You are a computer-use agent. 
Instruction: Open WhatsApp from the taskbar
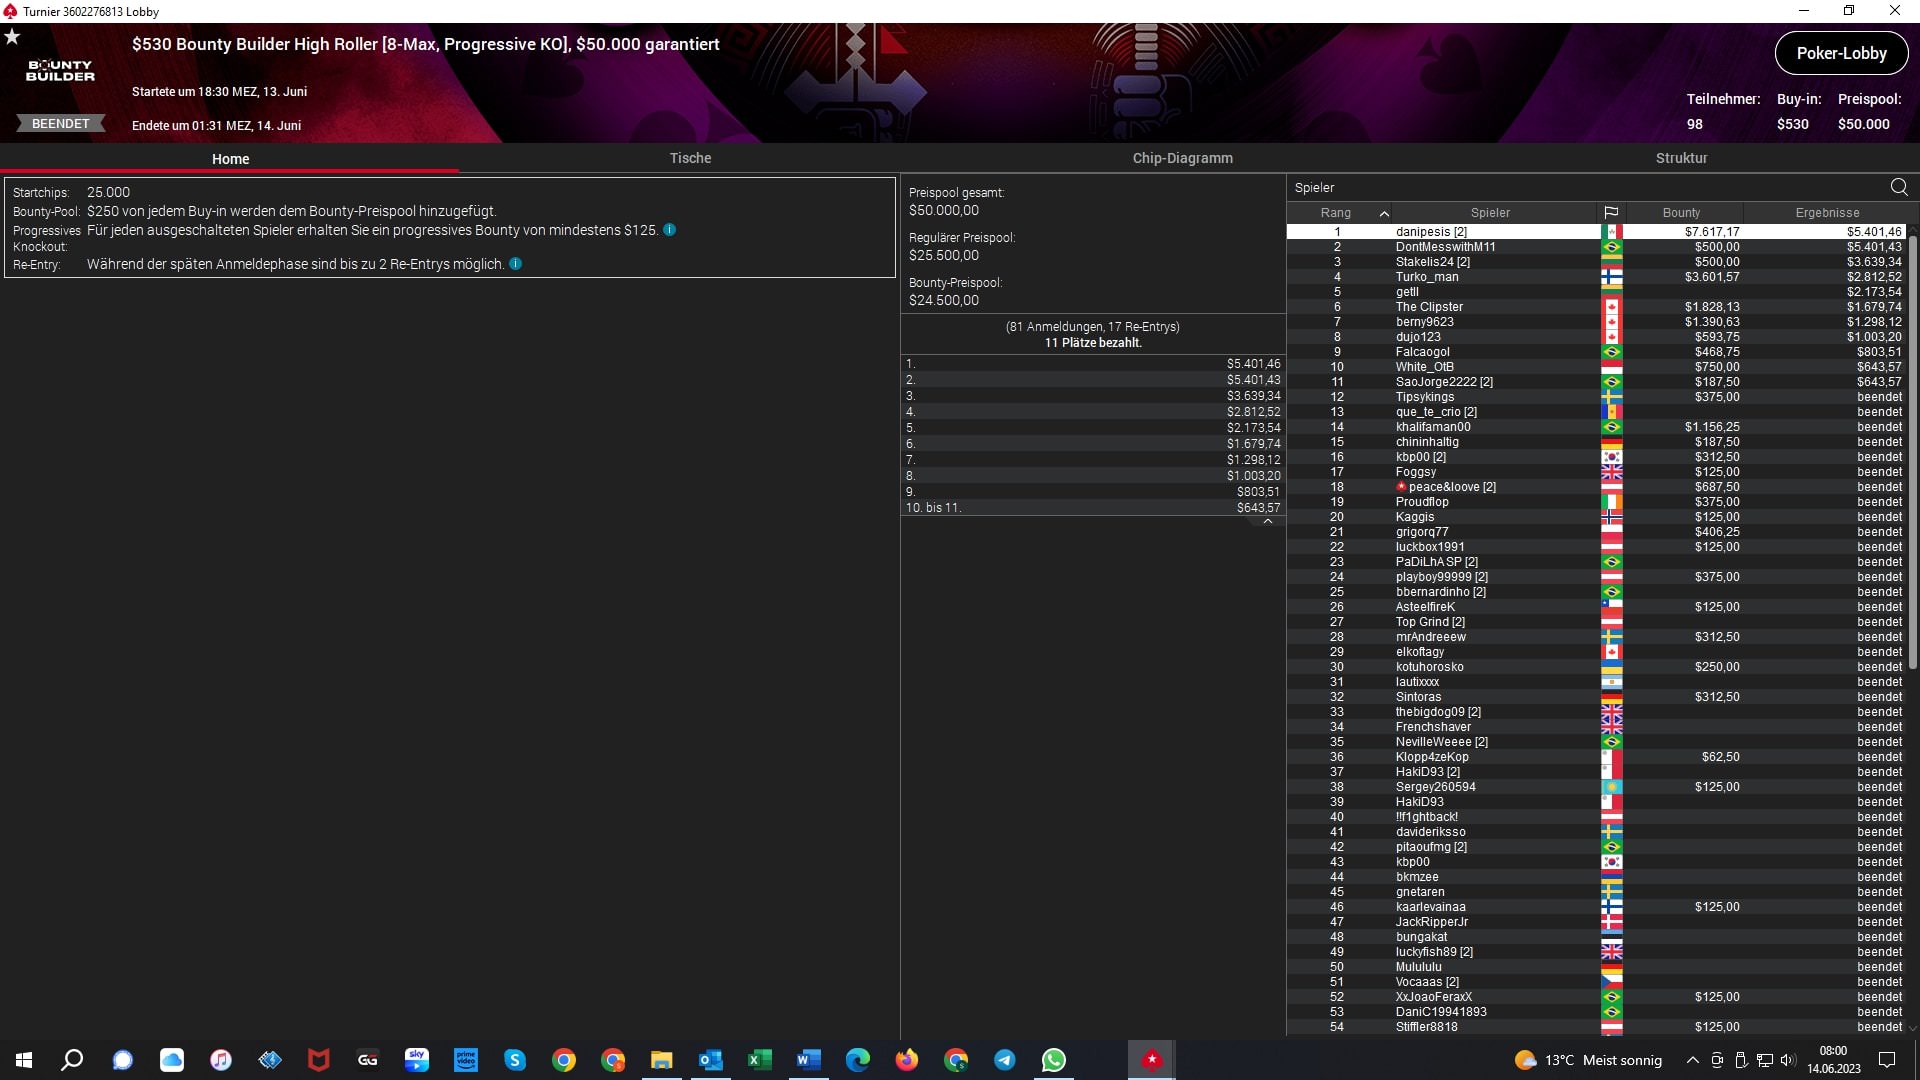pyautogui.click(x=1053, y=1060)
